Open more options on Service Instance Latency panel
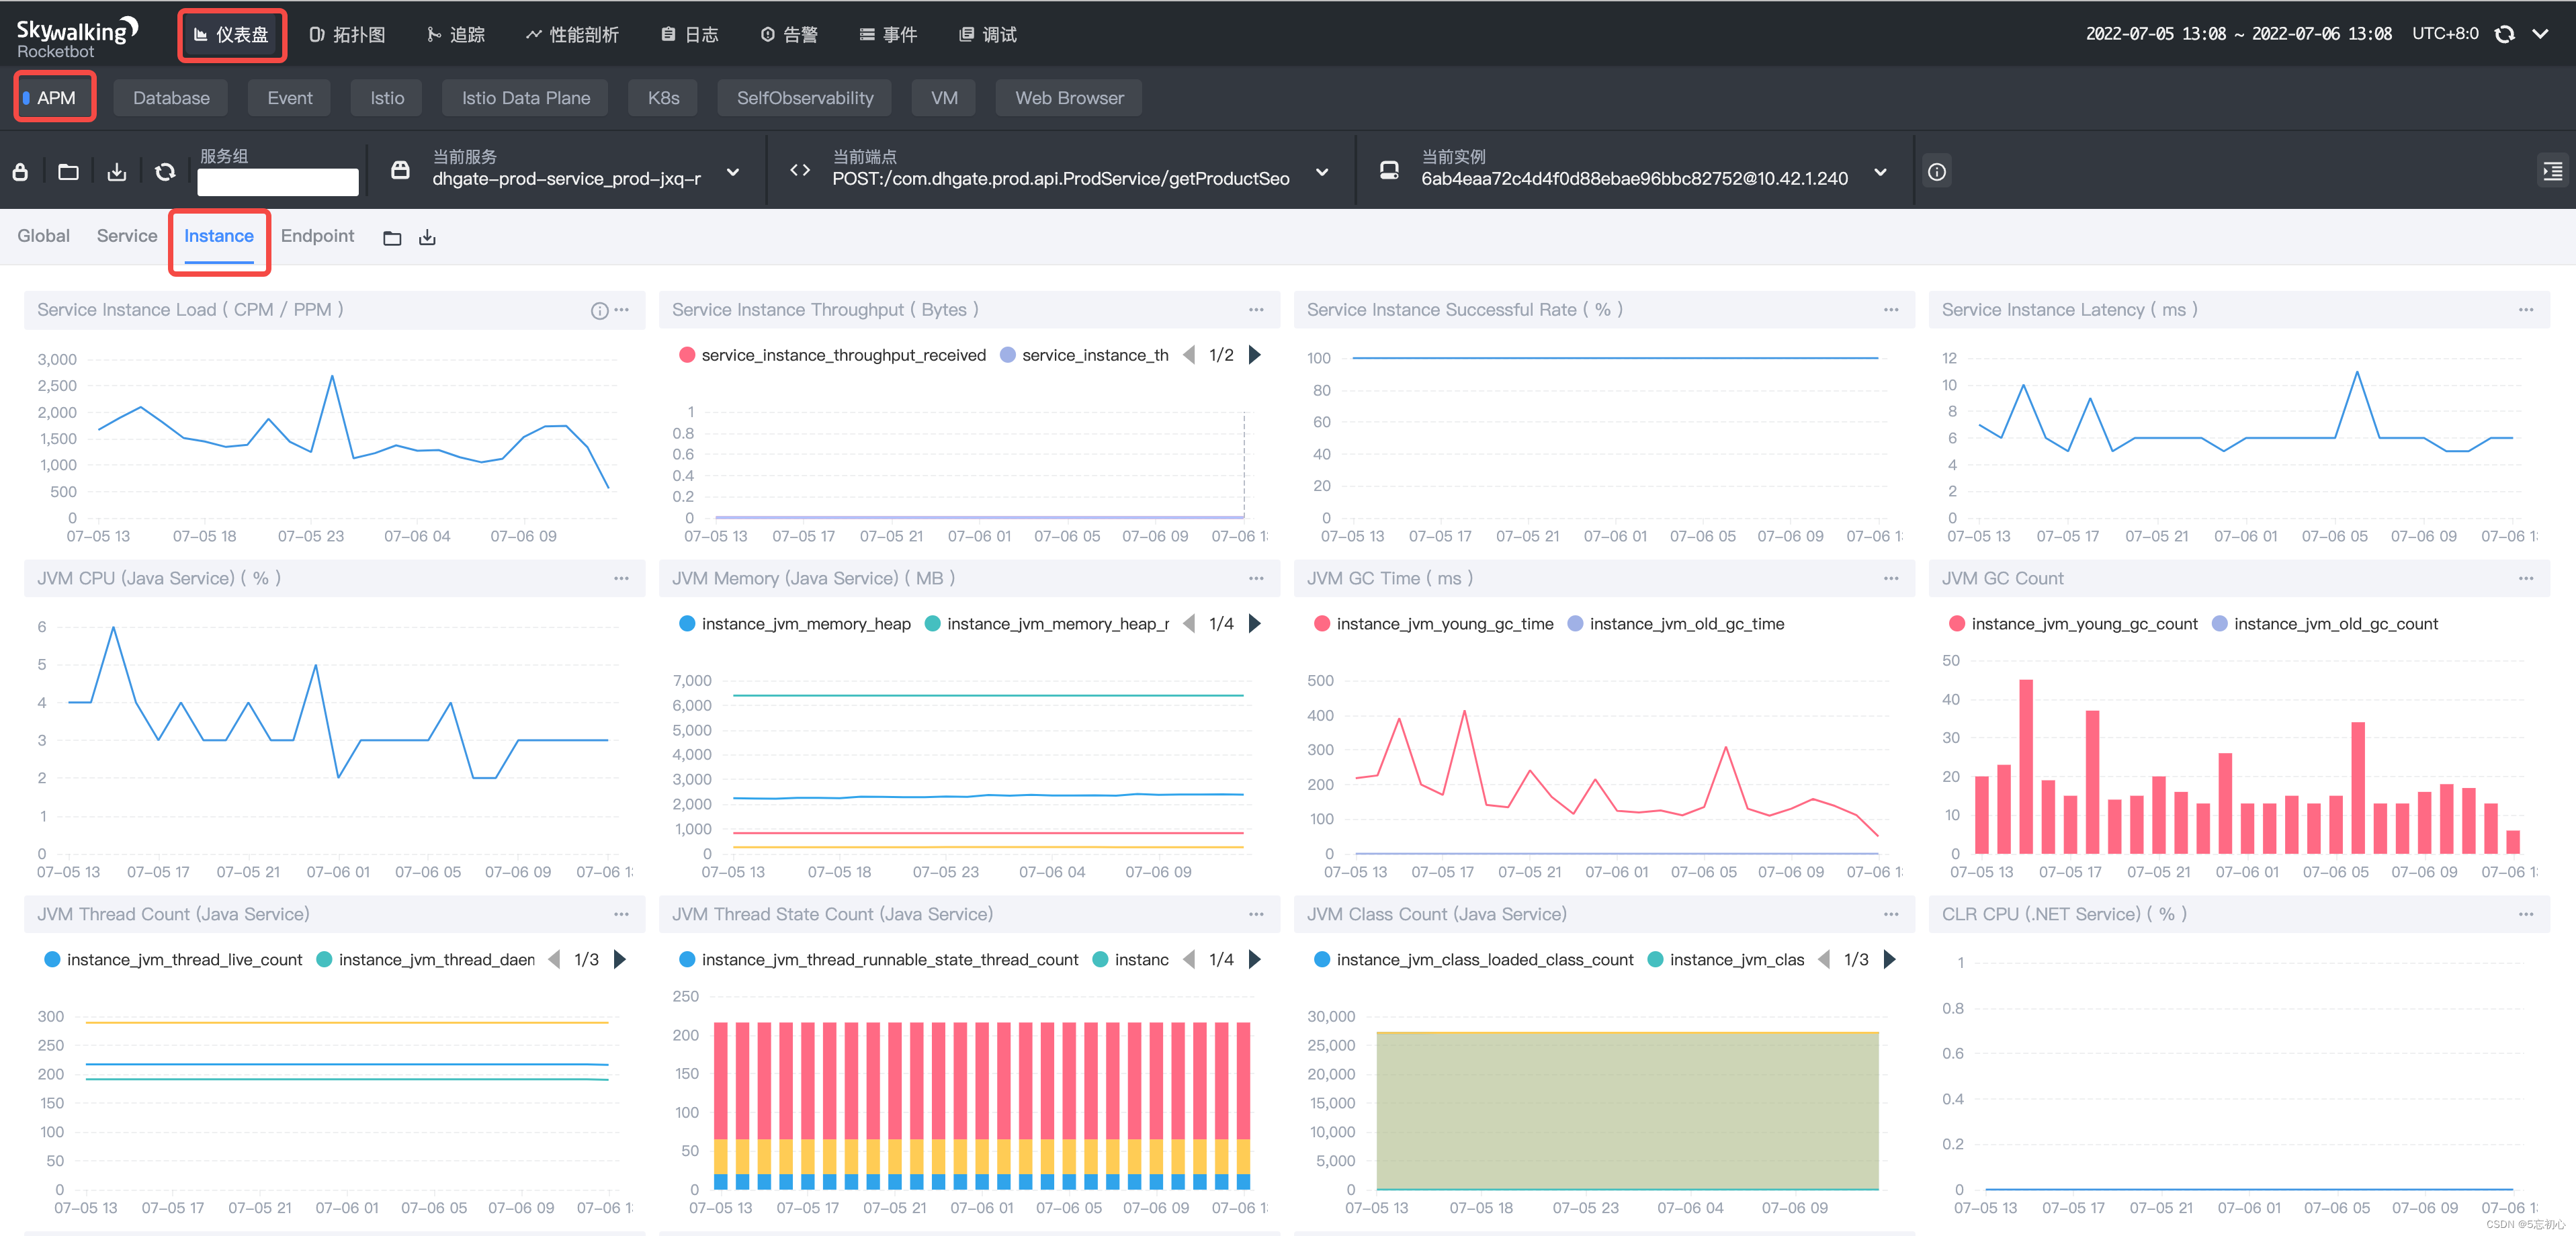2576x1236 pixels. (2526, 310)
